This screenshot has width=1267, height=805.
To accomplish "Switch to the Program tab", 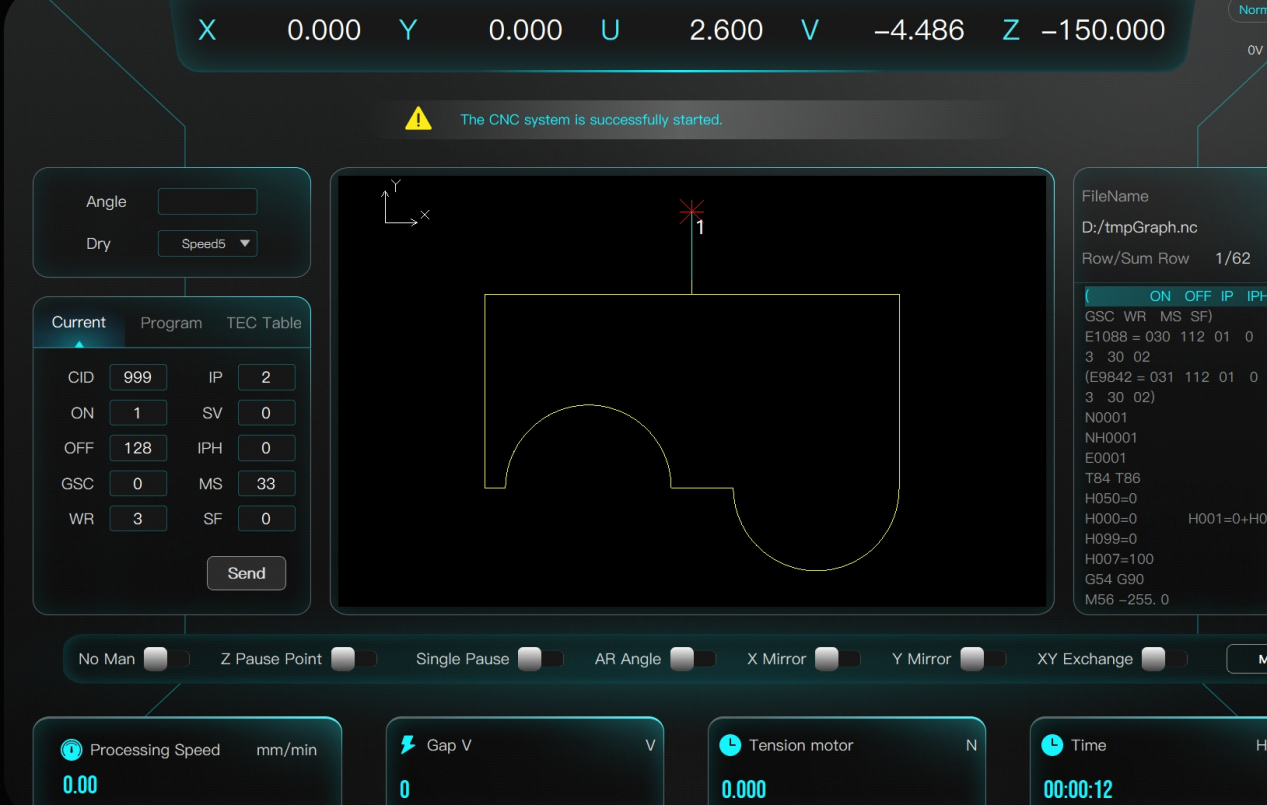I will click(x=171, y=323).
